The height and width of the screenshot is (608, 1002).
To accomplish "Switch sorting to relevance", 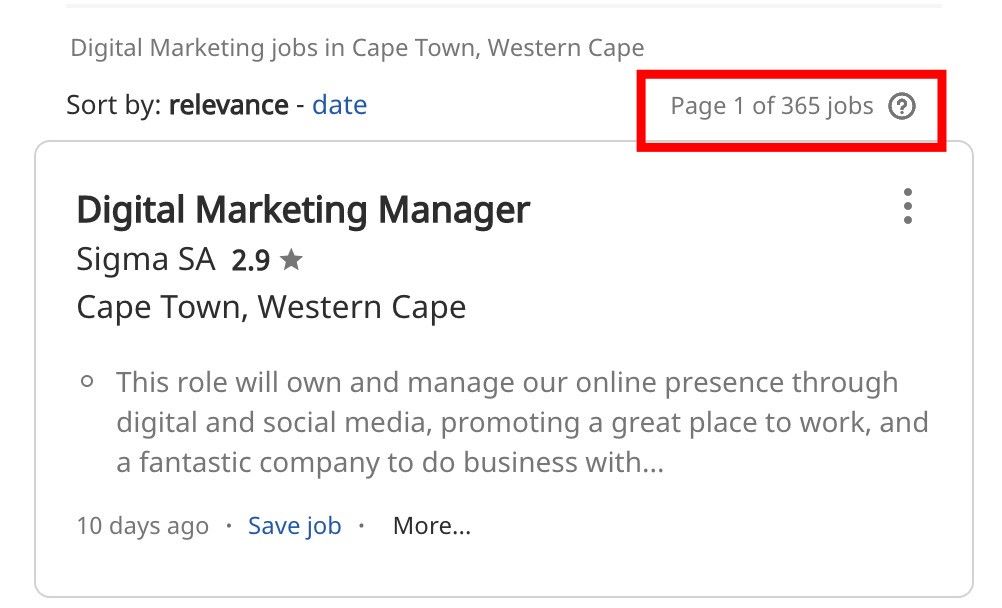I will pyautogui.click(x=227, y=105).
